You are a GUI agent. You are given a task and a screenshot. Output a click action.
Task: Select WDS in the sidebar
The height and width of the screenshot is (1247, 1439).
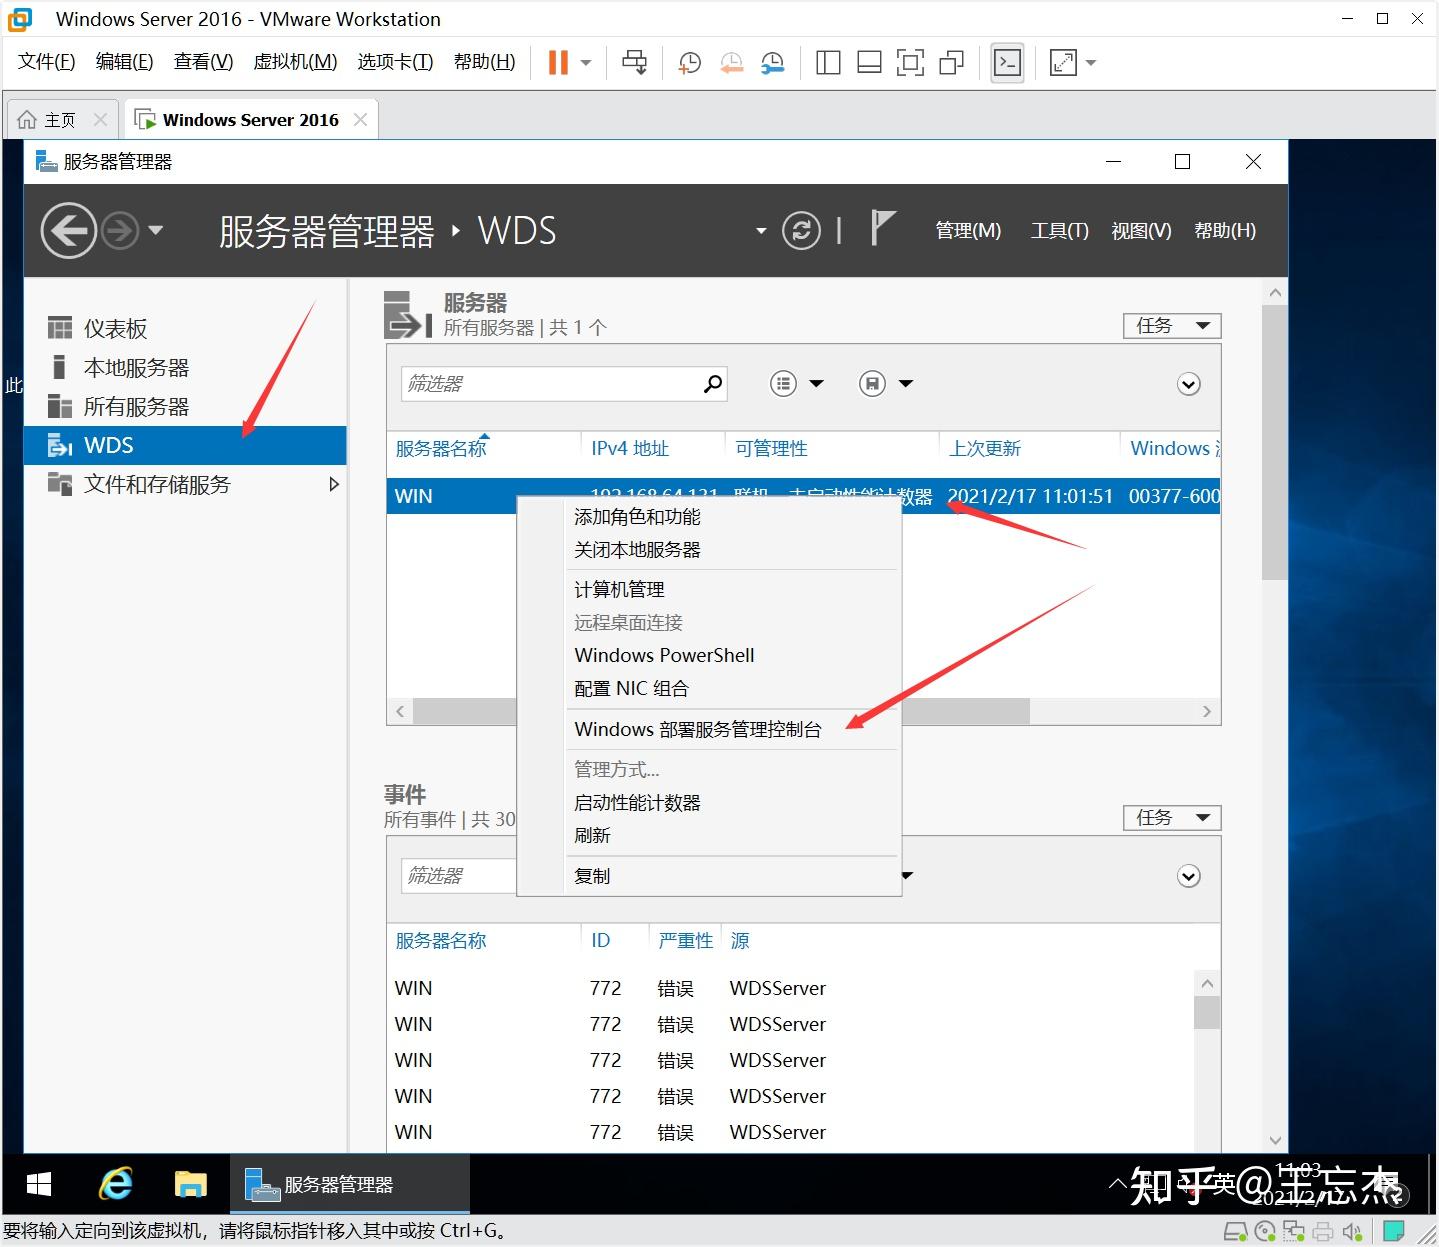(x=109, y=445)
